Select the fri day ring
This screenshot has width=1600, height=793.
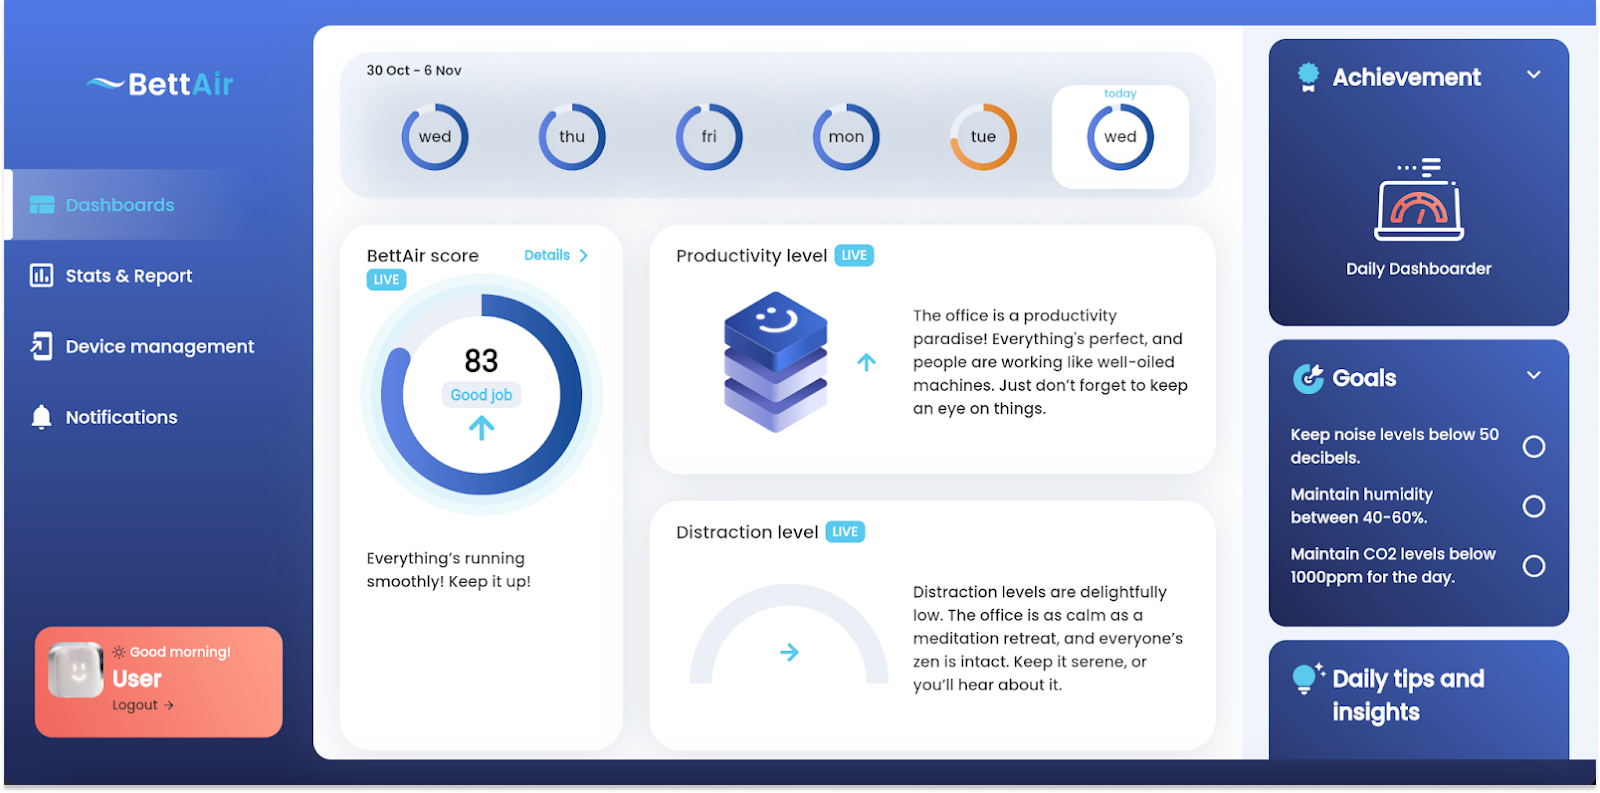[x=709, y=137]
